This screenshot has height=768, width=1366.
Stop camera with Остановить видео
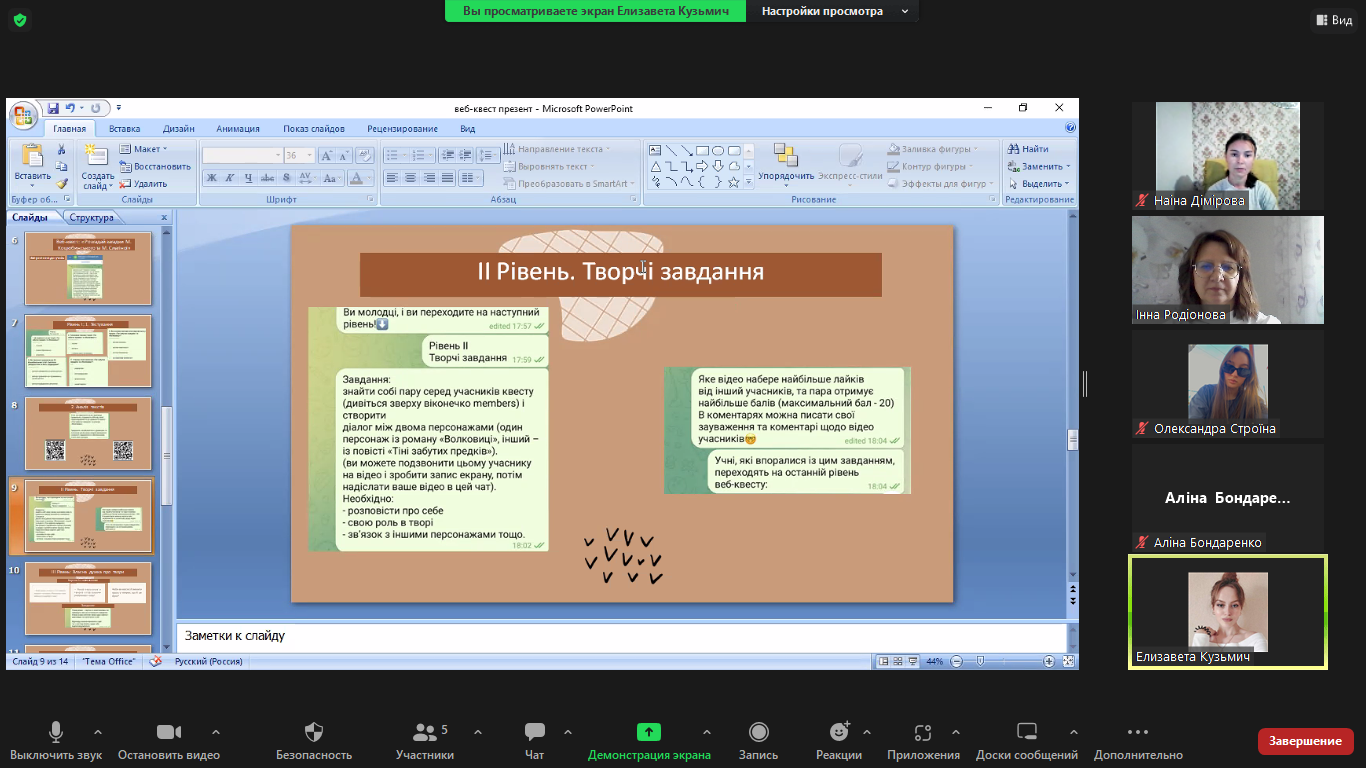point(168,732)
